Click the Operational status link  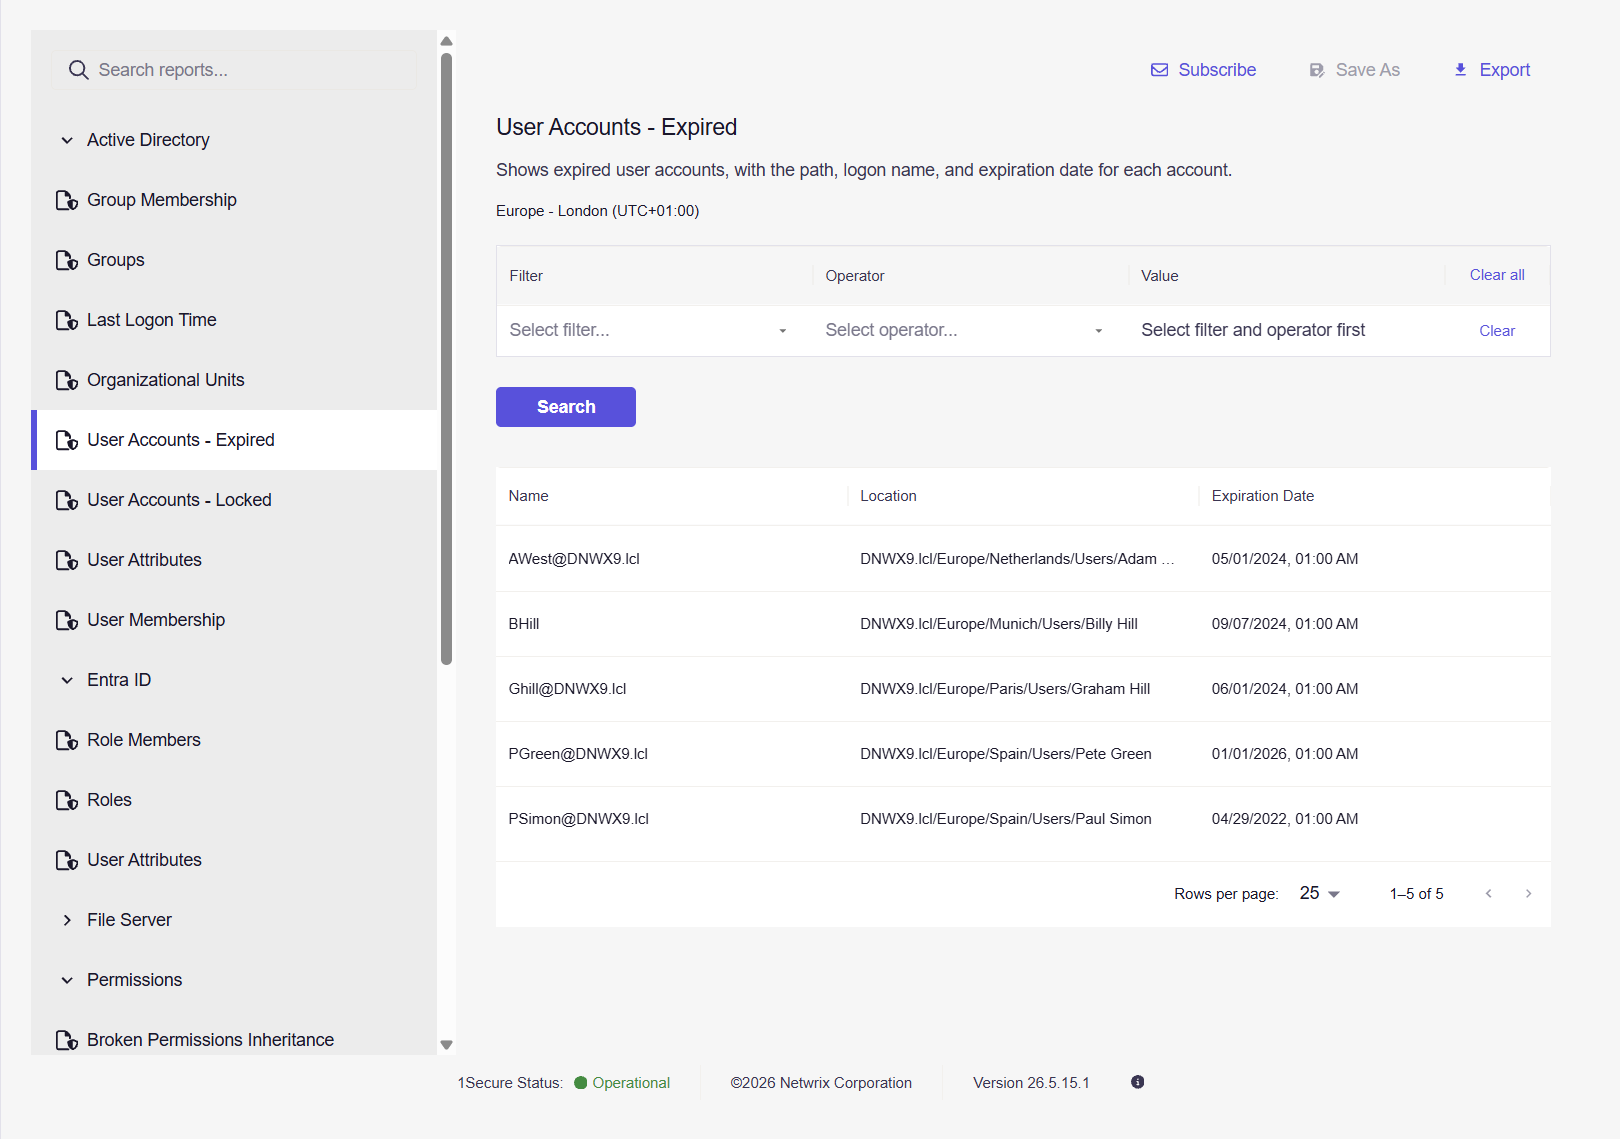click(x=631, y=1083)
